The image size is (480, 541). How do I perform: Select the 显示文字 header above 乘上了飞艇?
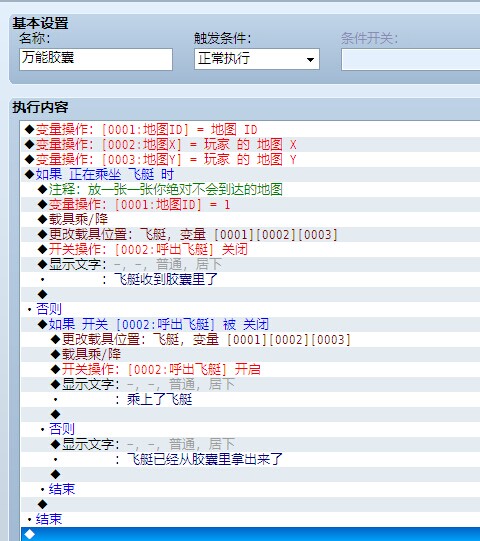tap(250, 384)
